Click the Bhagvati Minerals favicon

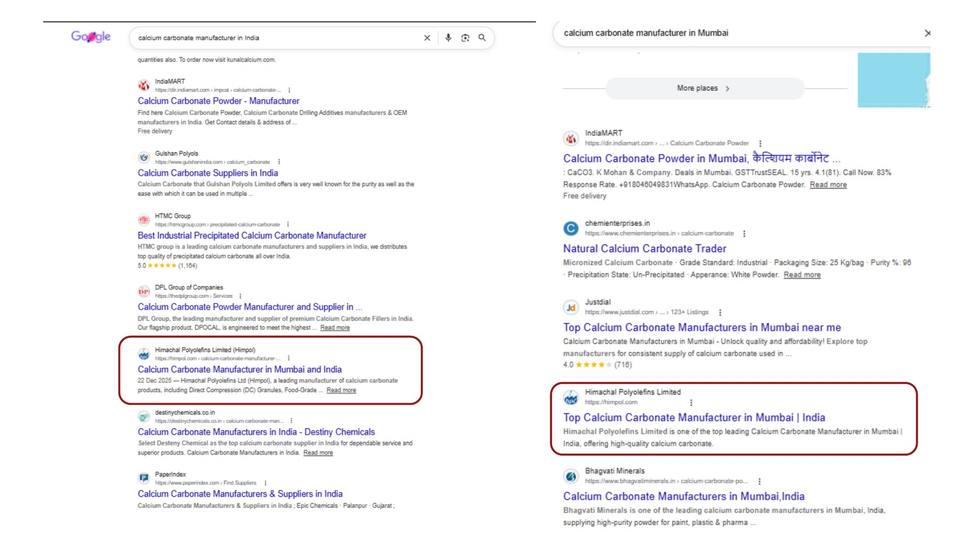click(571, 476)
